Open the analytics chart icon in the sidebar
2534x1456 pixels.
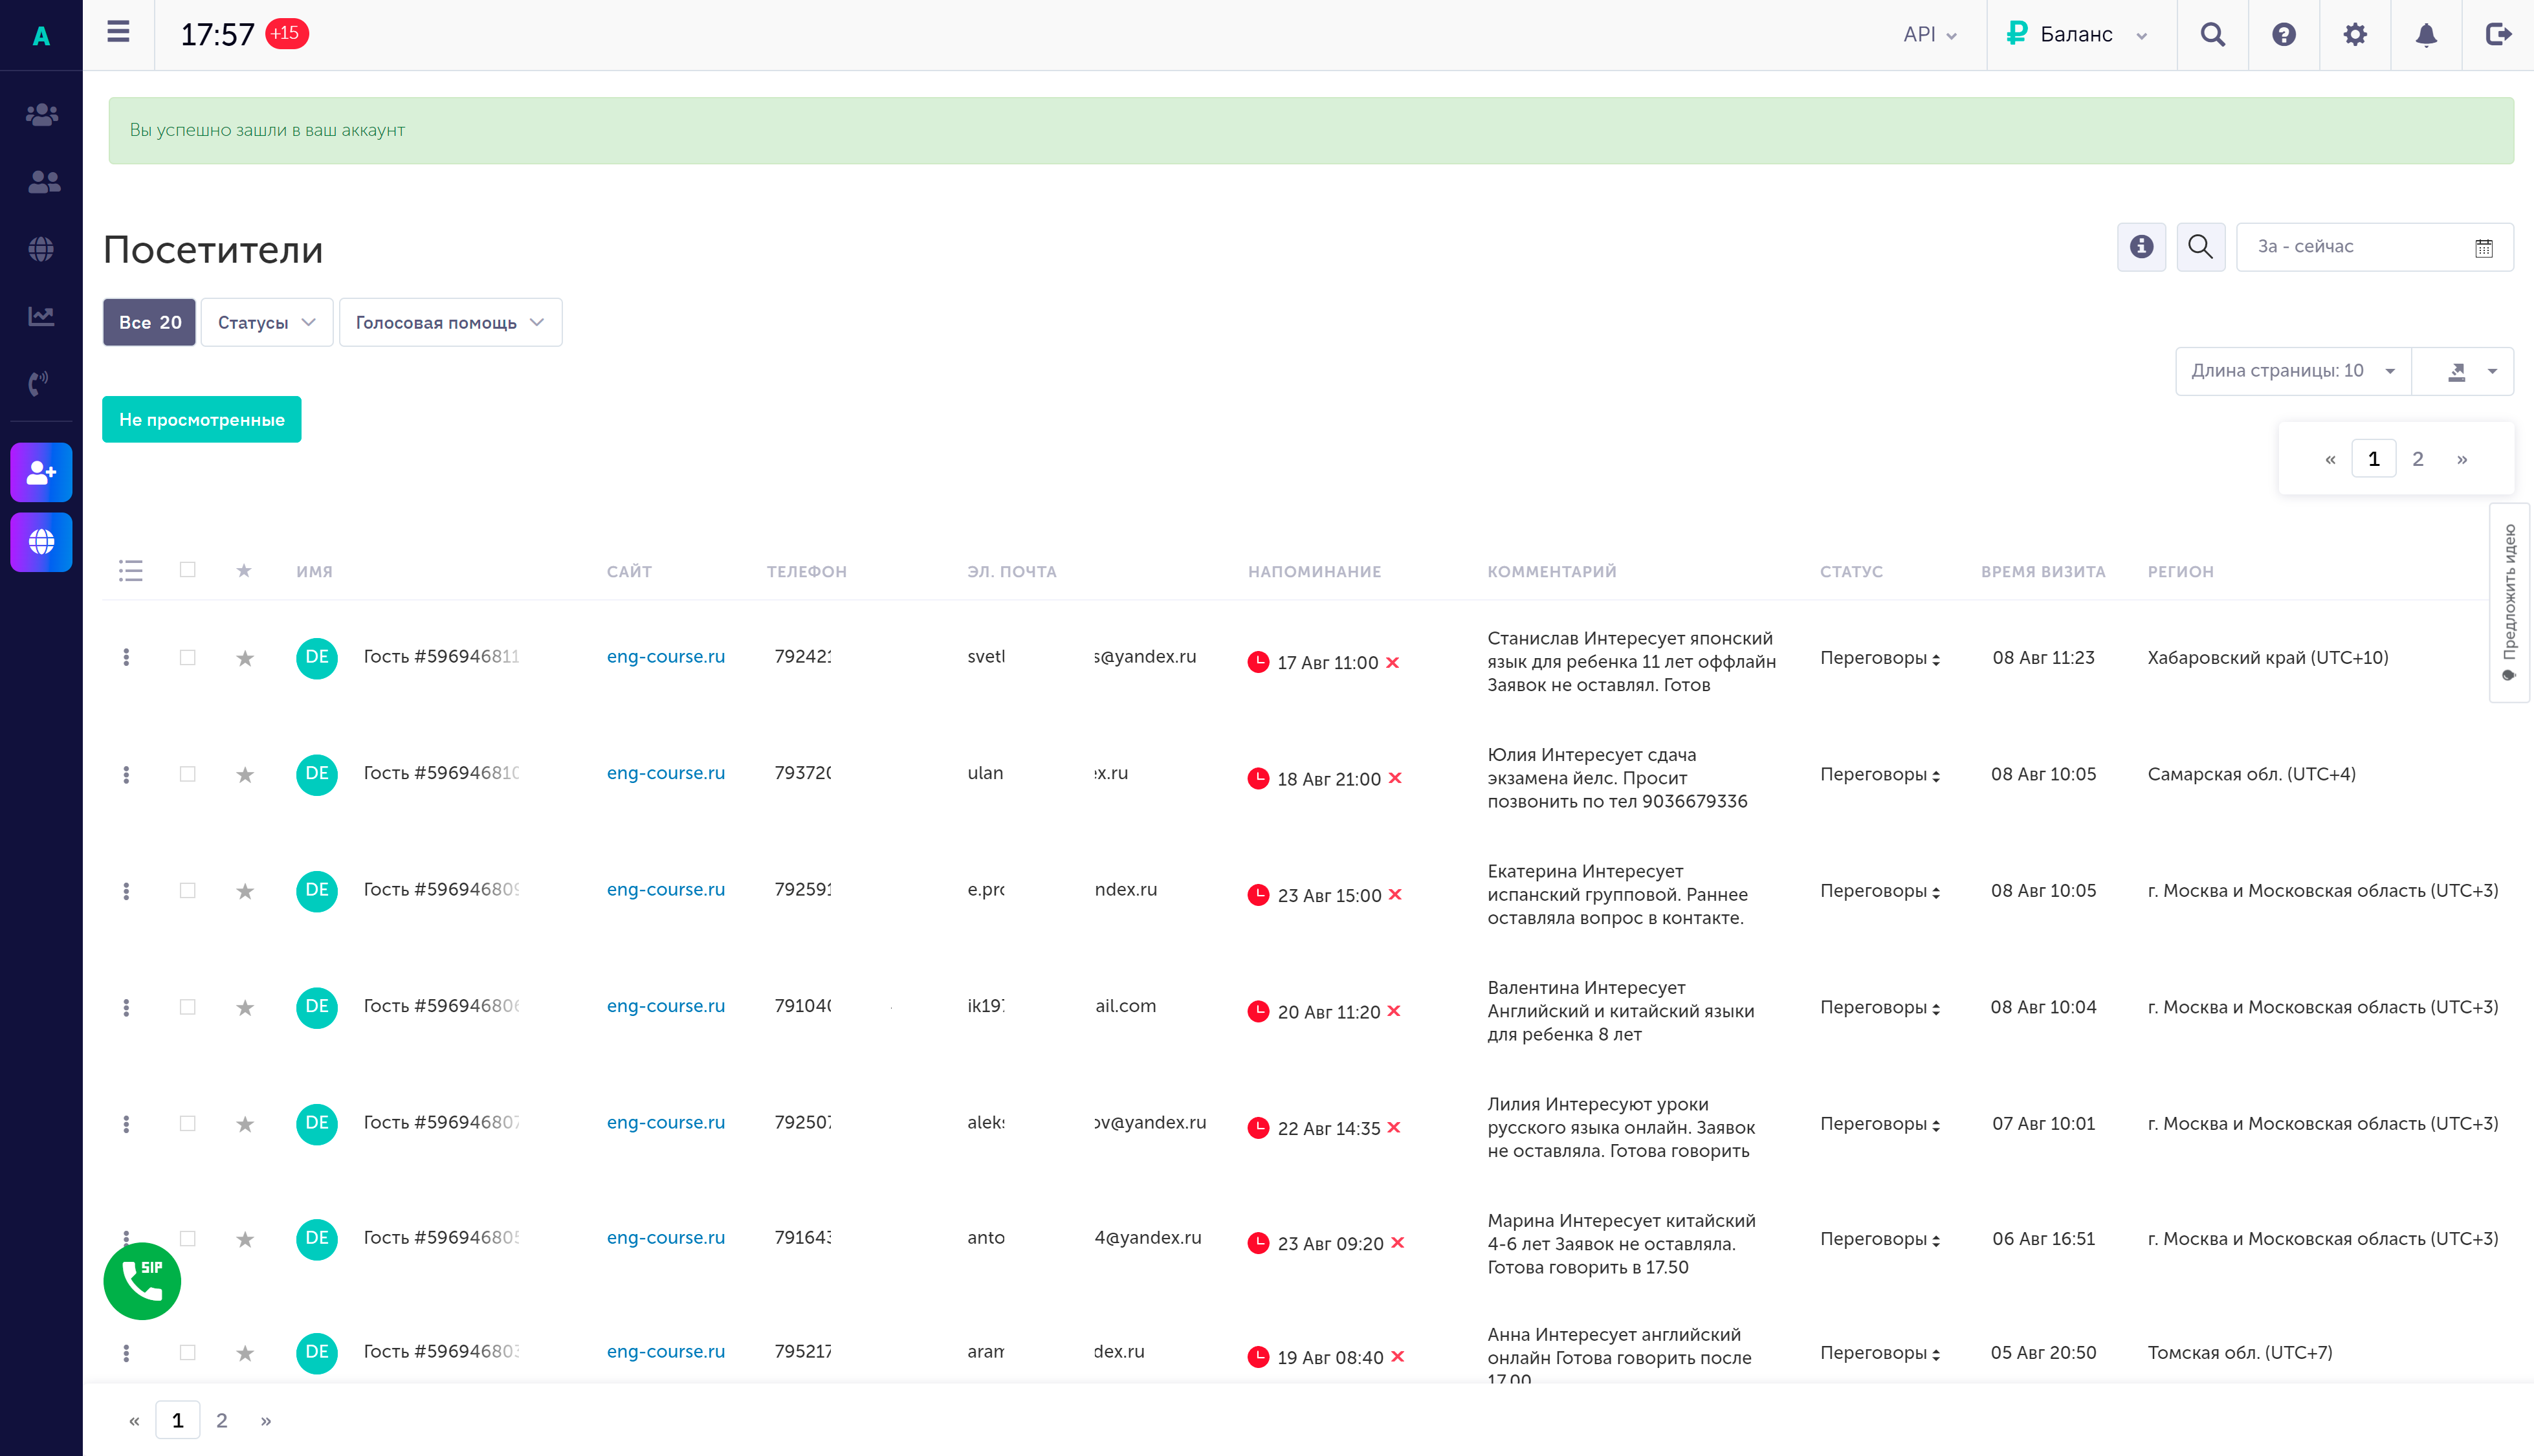click(41, 316)
